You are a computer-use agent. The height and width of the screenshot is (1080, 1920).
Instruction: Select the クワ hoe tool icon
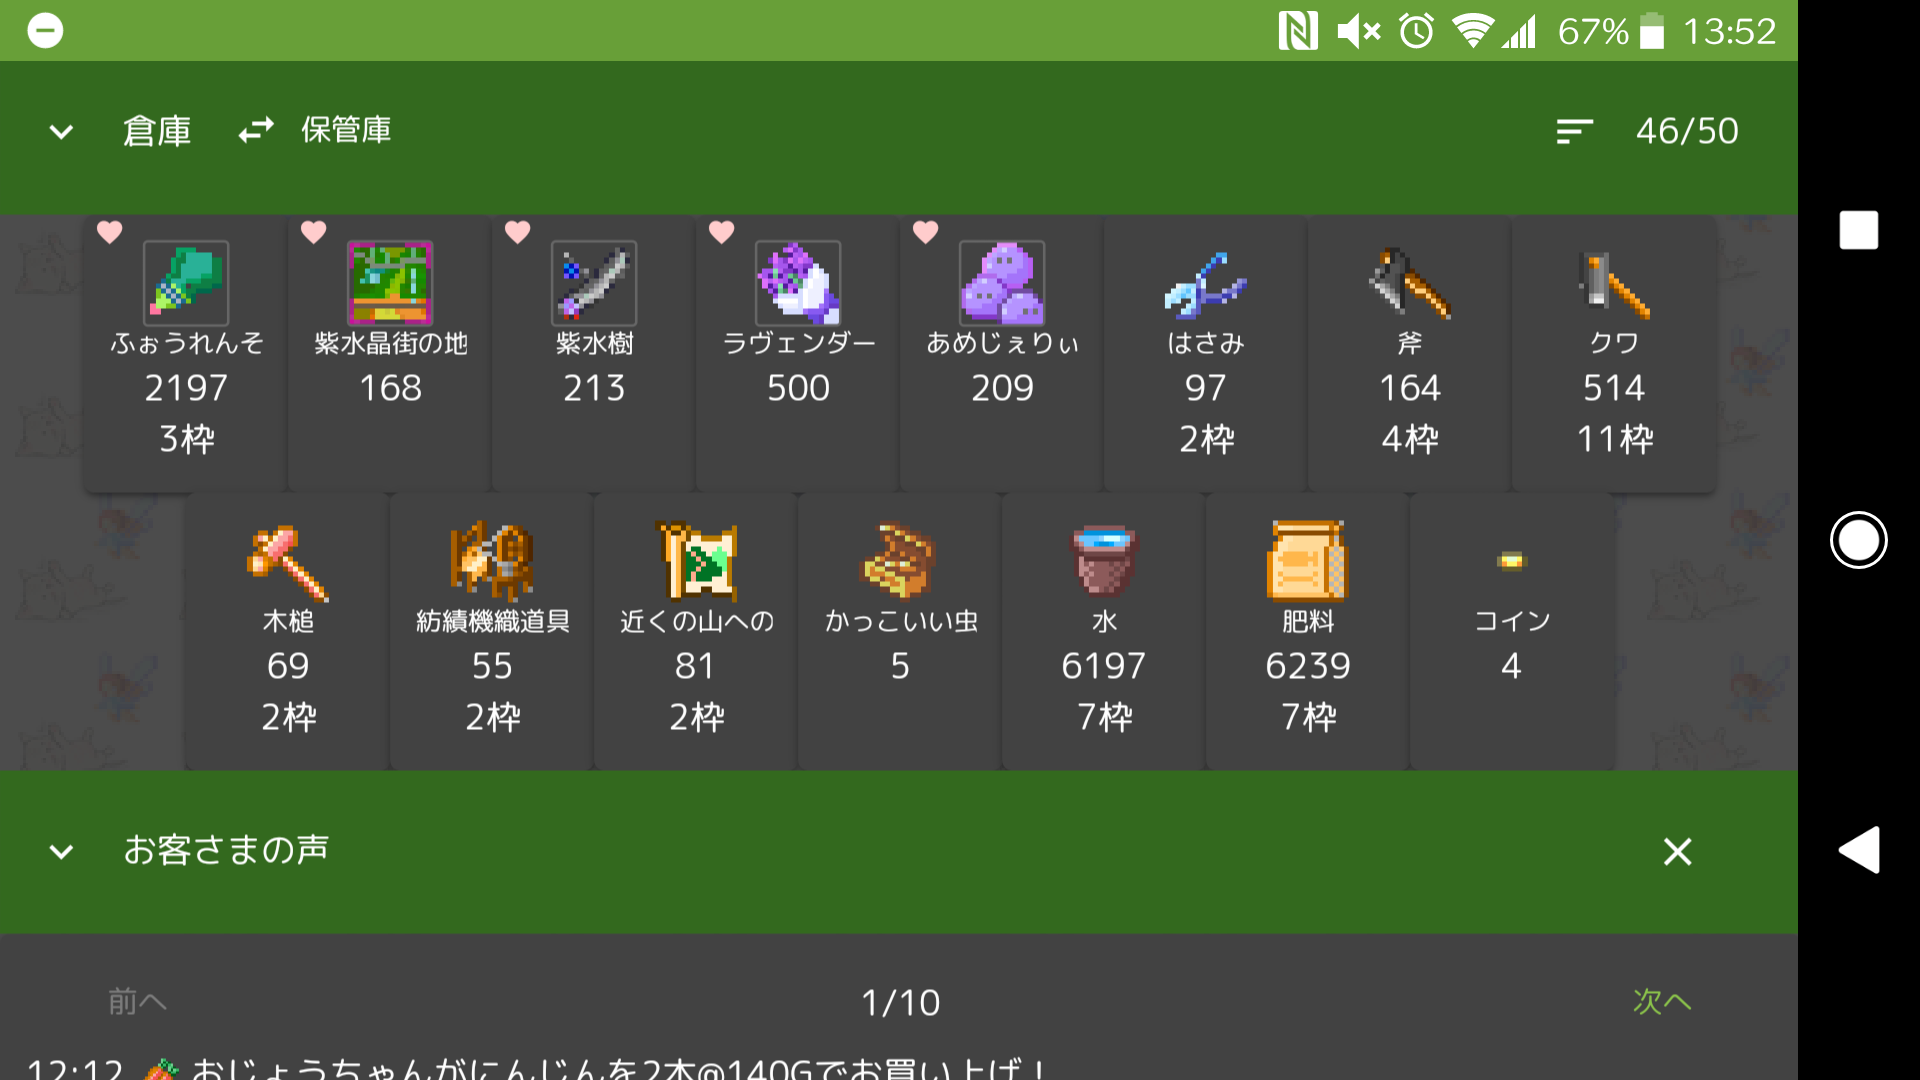point(1614,283)
